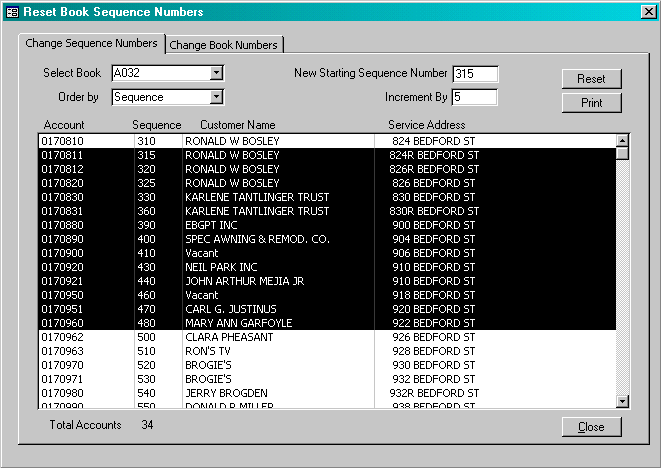The height and width of the screenshot is (468, 661).
Task: Click the Close button at bottom
Action: [x=591, y=427]
